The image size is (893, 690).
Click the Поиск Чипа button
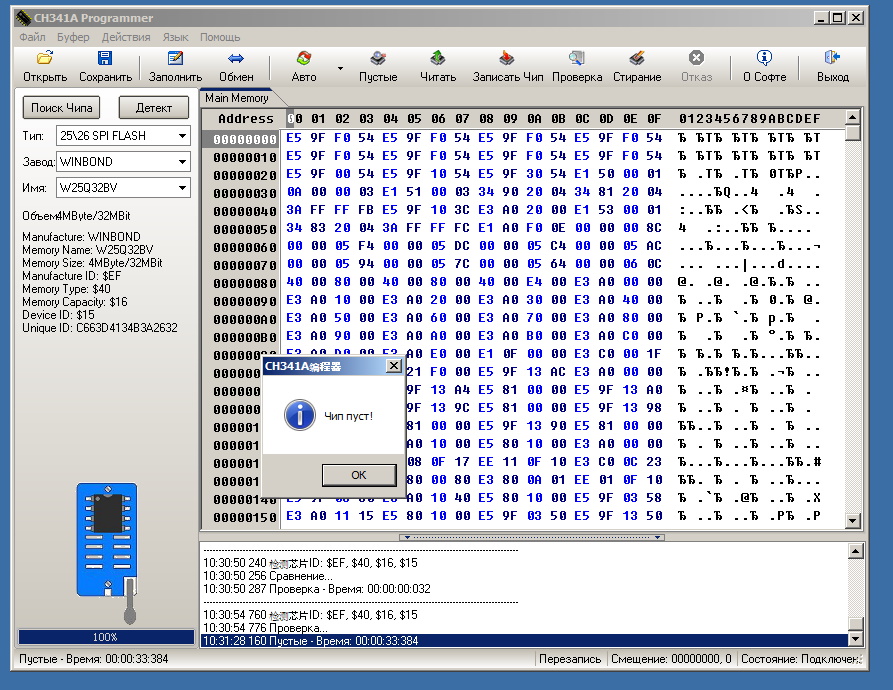click(x=62, y=107)
